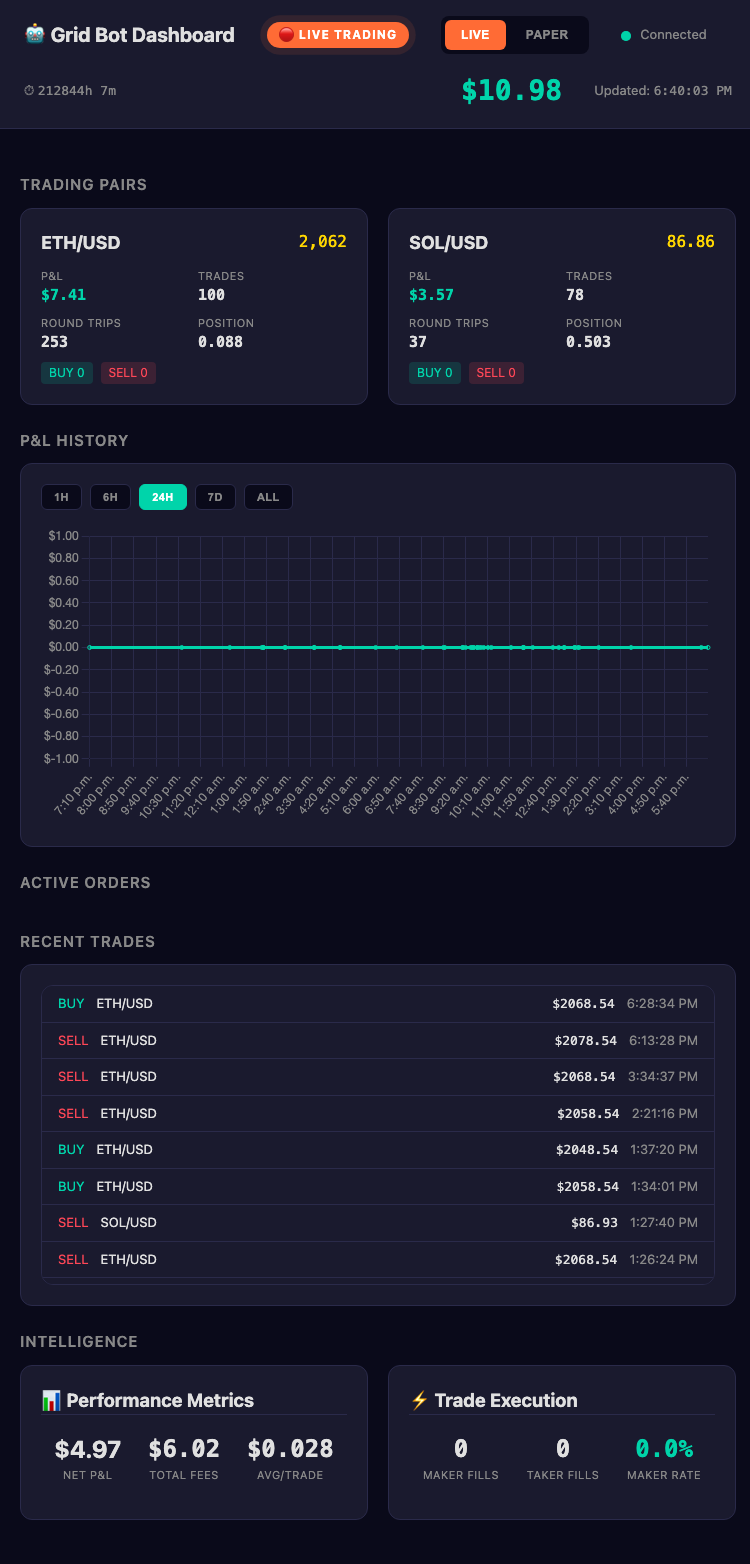Click the total P&L value $10.98

509,89
